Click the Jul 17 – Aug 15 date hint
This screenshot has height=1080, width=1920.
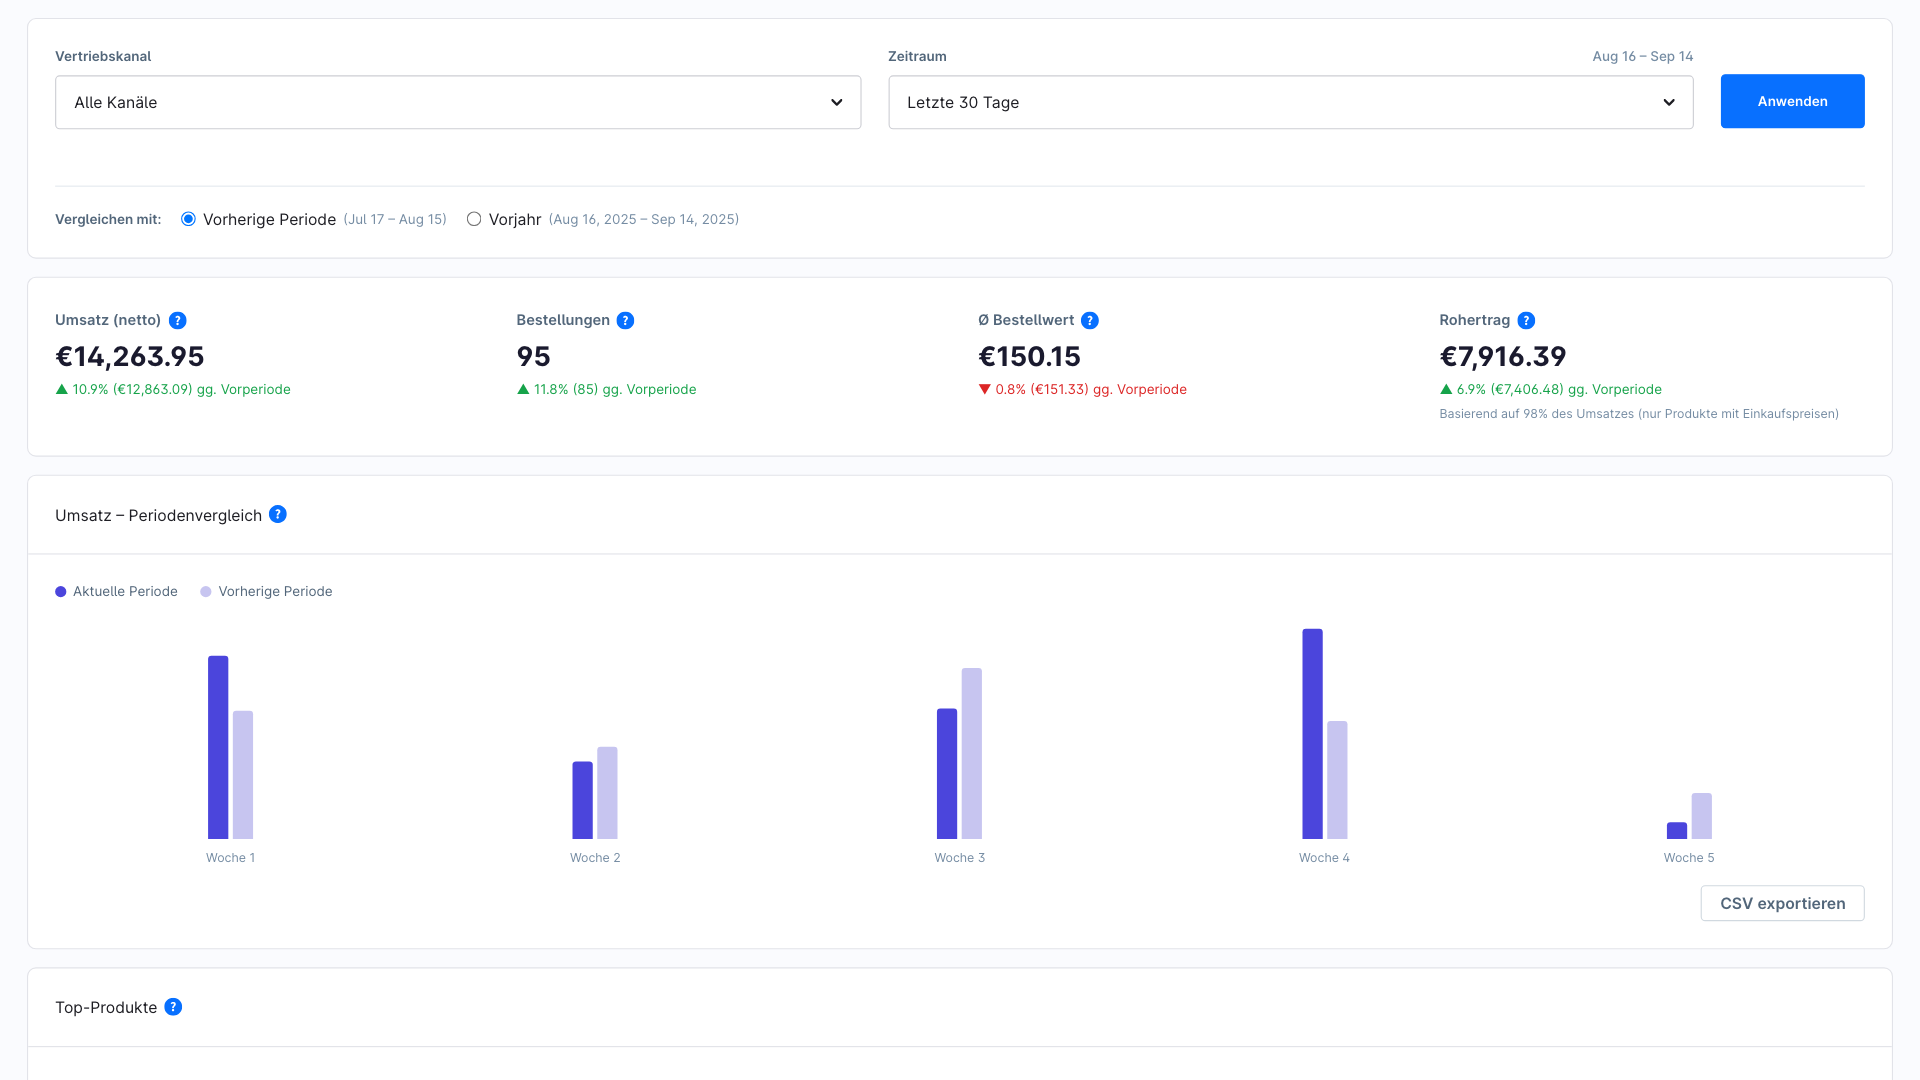(x=395, y=219)
